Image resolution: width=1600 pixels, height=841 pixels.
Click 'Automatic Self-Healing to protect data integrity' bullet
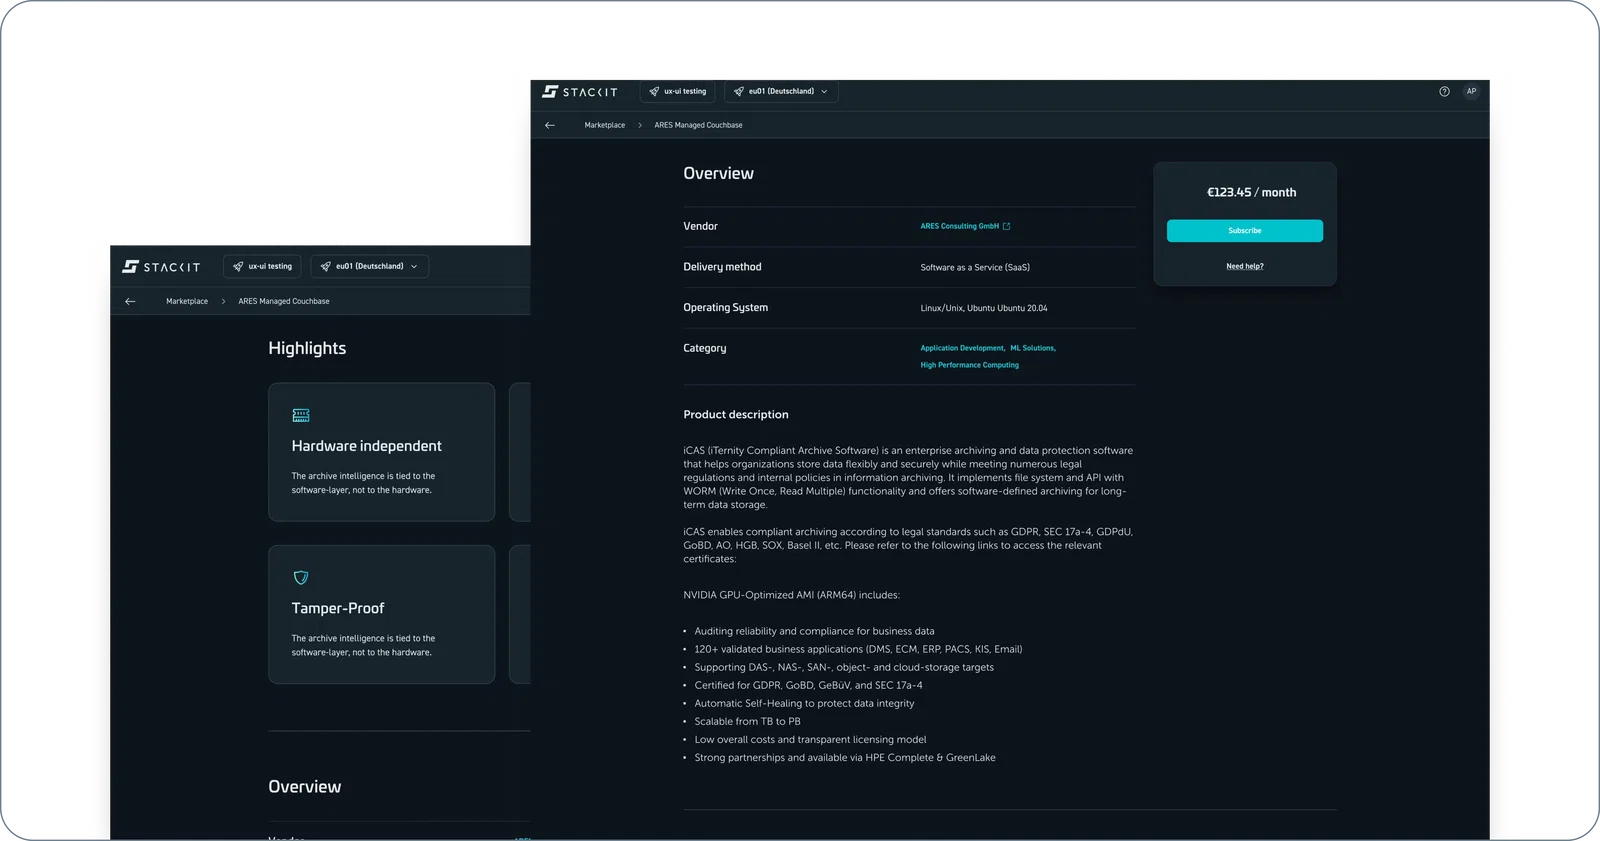tap(805, 703)
